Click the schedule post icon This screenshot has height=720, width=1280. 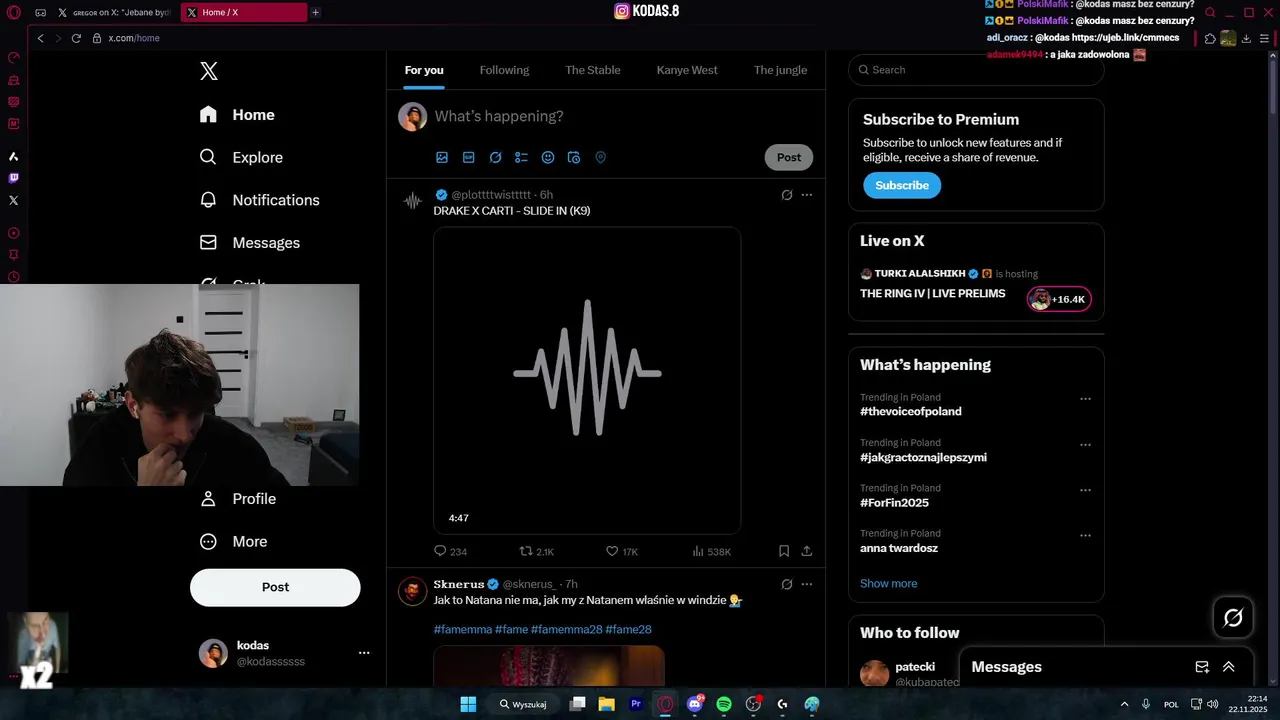(574, 157)
